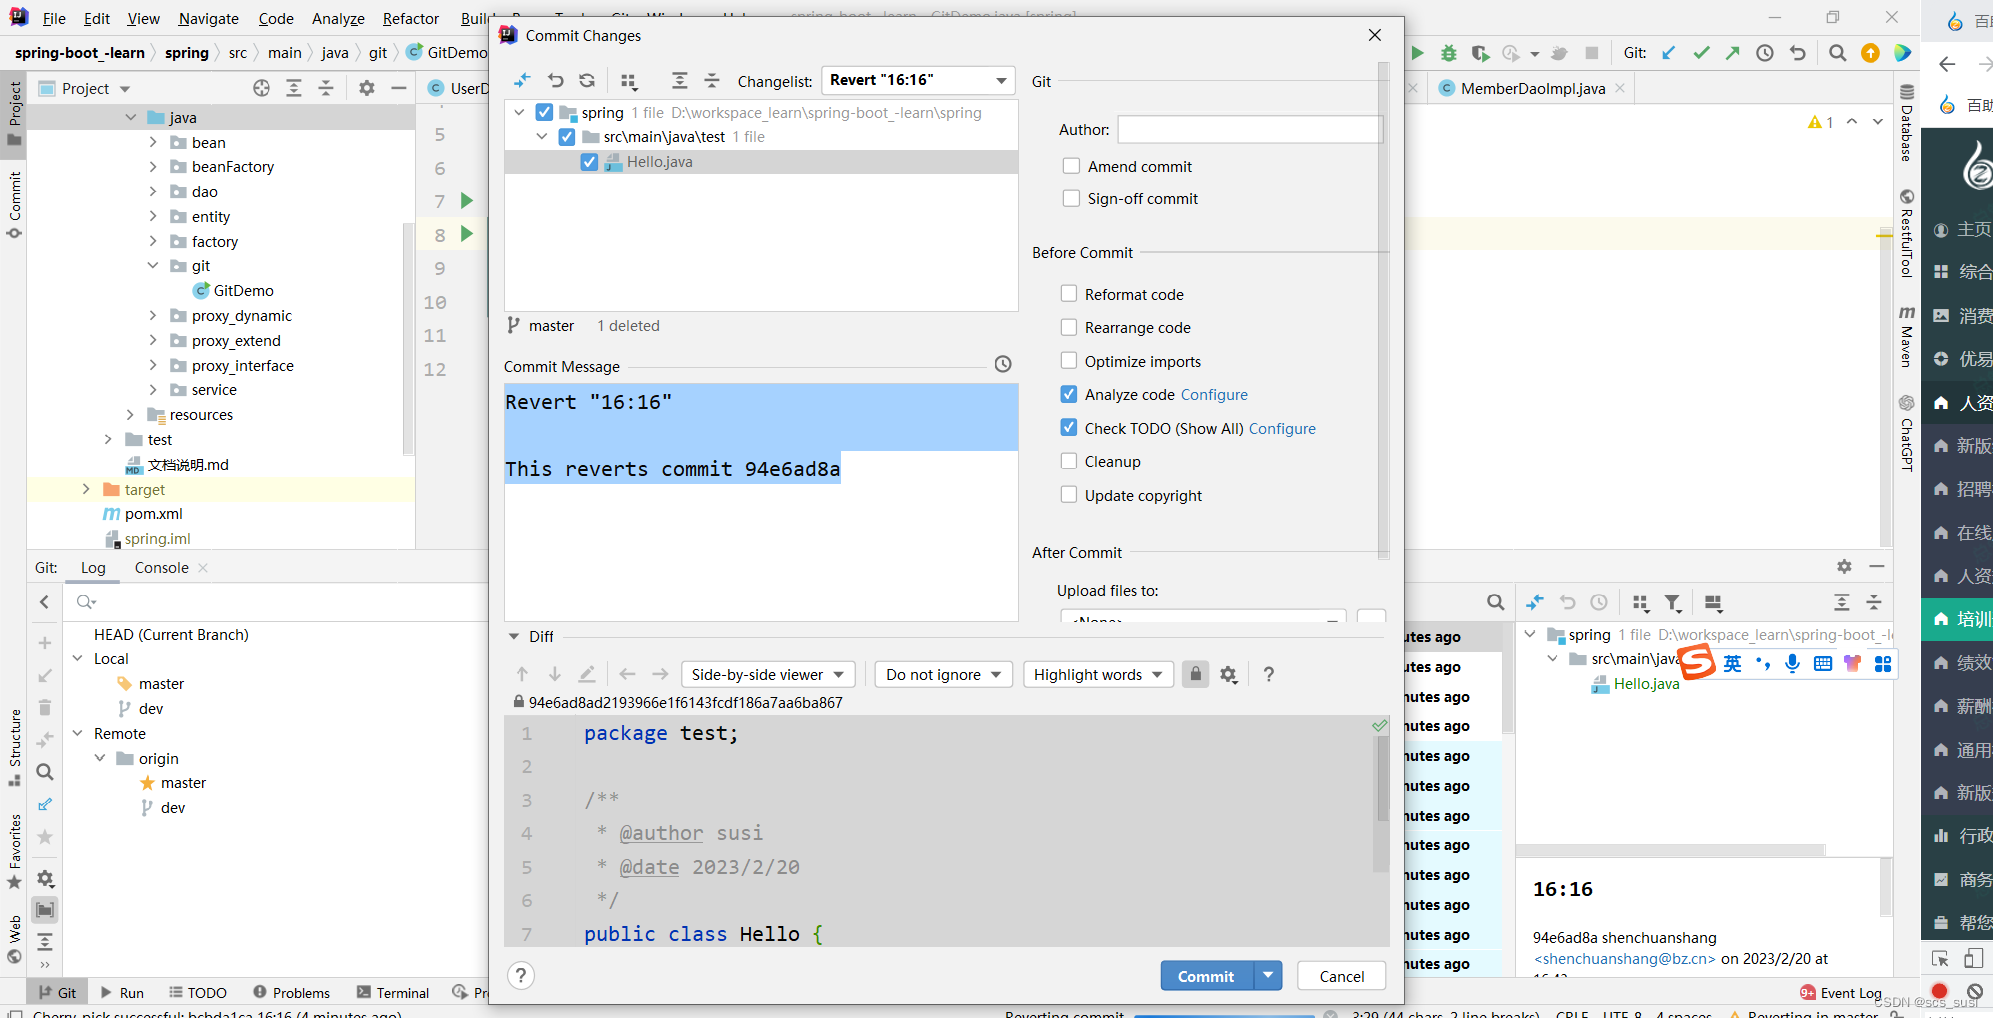
Task: Open the Analyze menu
Action: tap(338, 18)
